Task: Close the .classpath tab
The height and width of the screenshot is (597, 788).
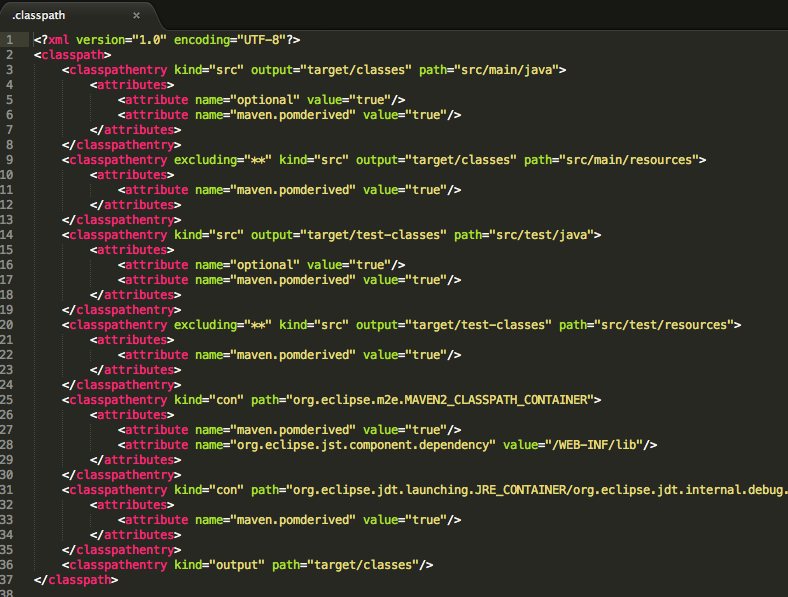Action: click(136, 15)
